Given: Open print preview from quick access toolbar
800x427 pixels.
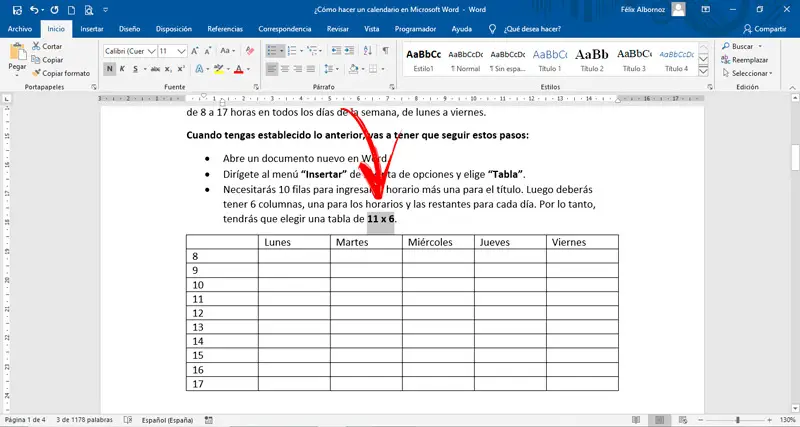Looking at the screenshot, I should click(89, 9).
